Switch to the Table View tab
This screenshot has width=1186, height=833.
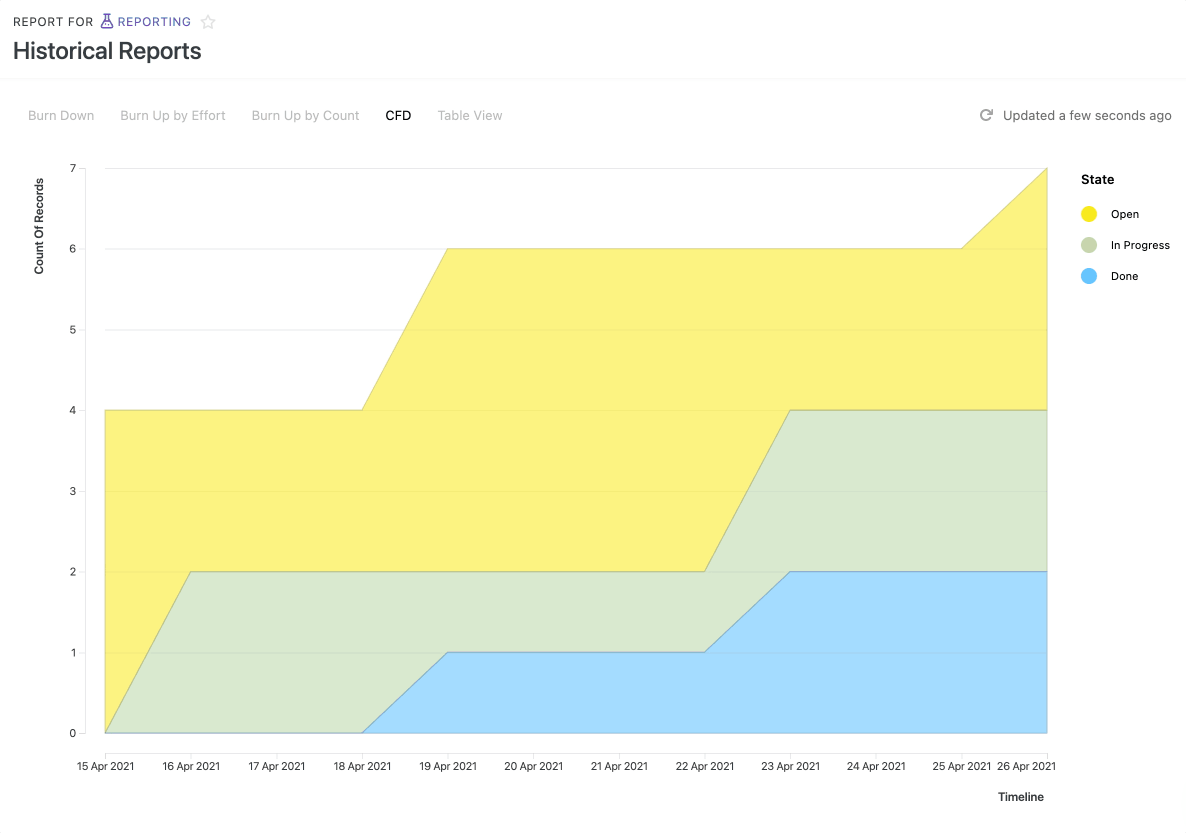(469, 115)
